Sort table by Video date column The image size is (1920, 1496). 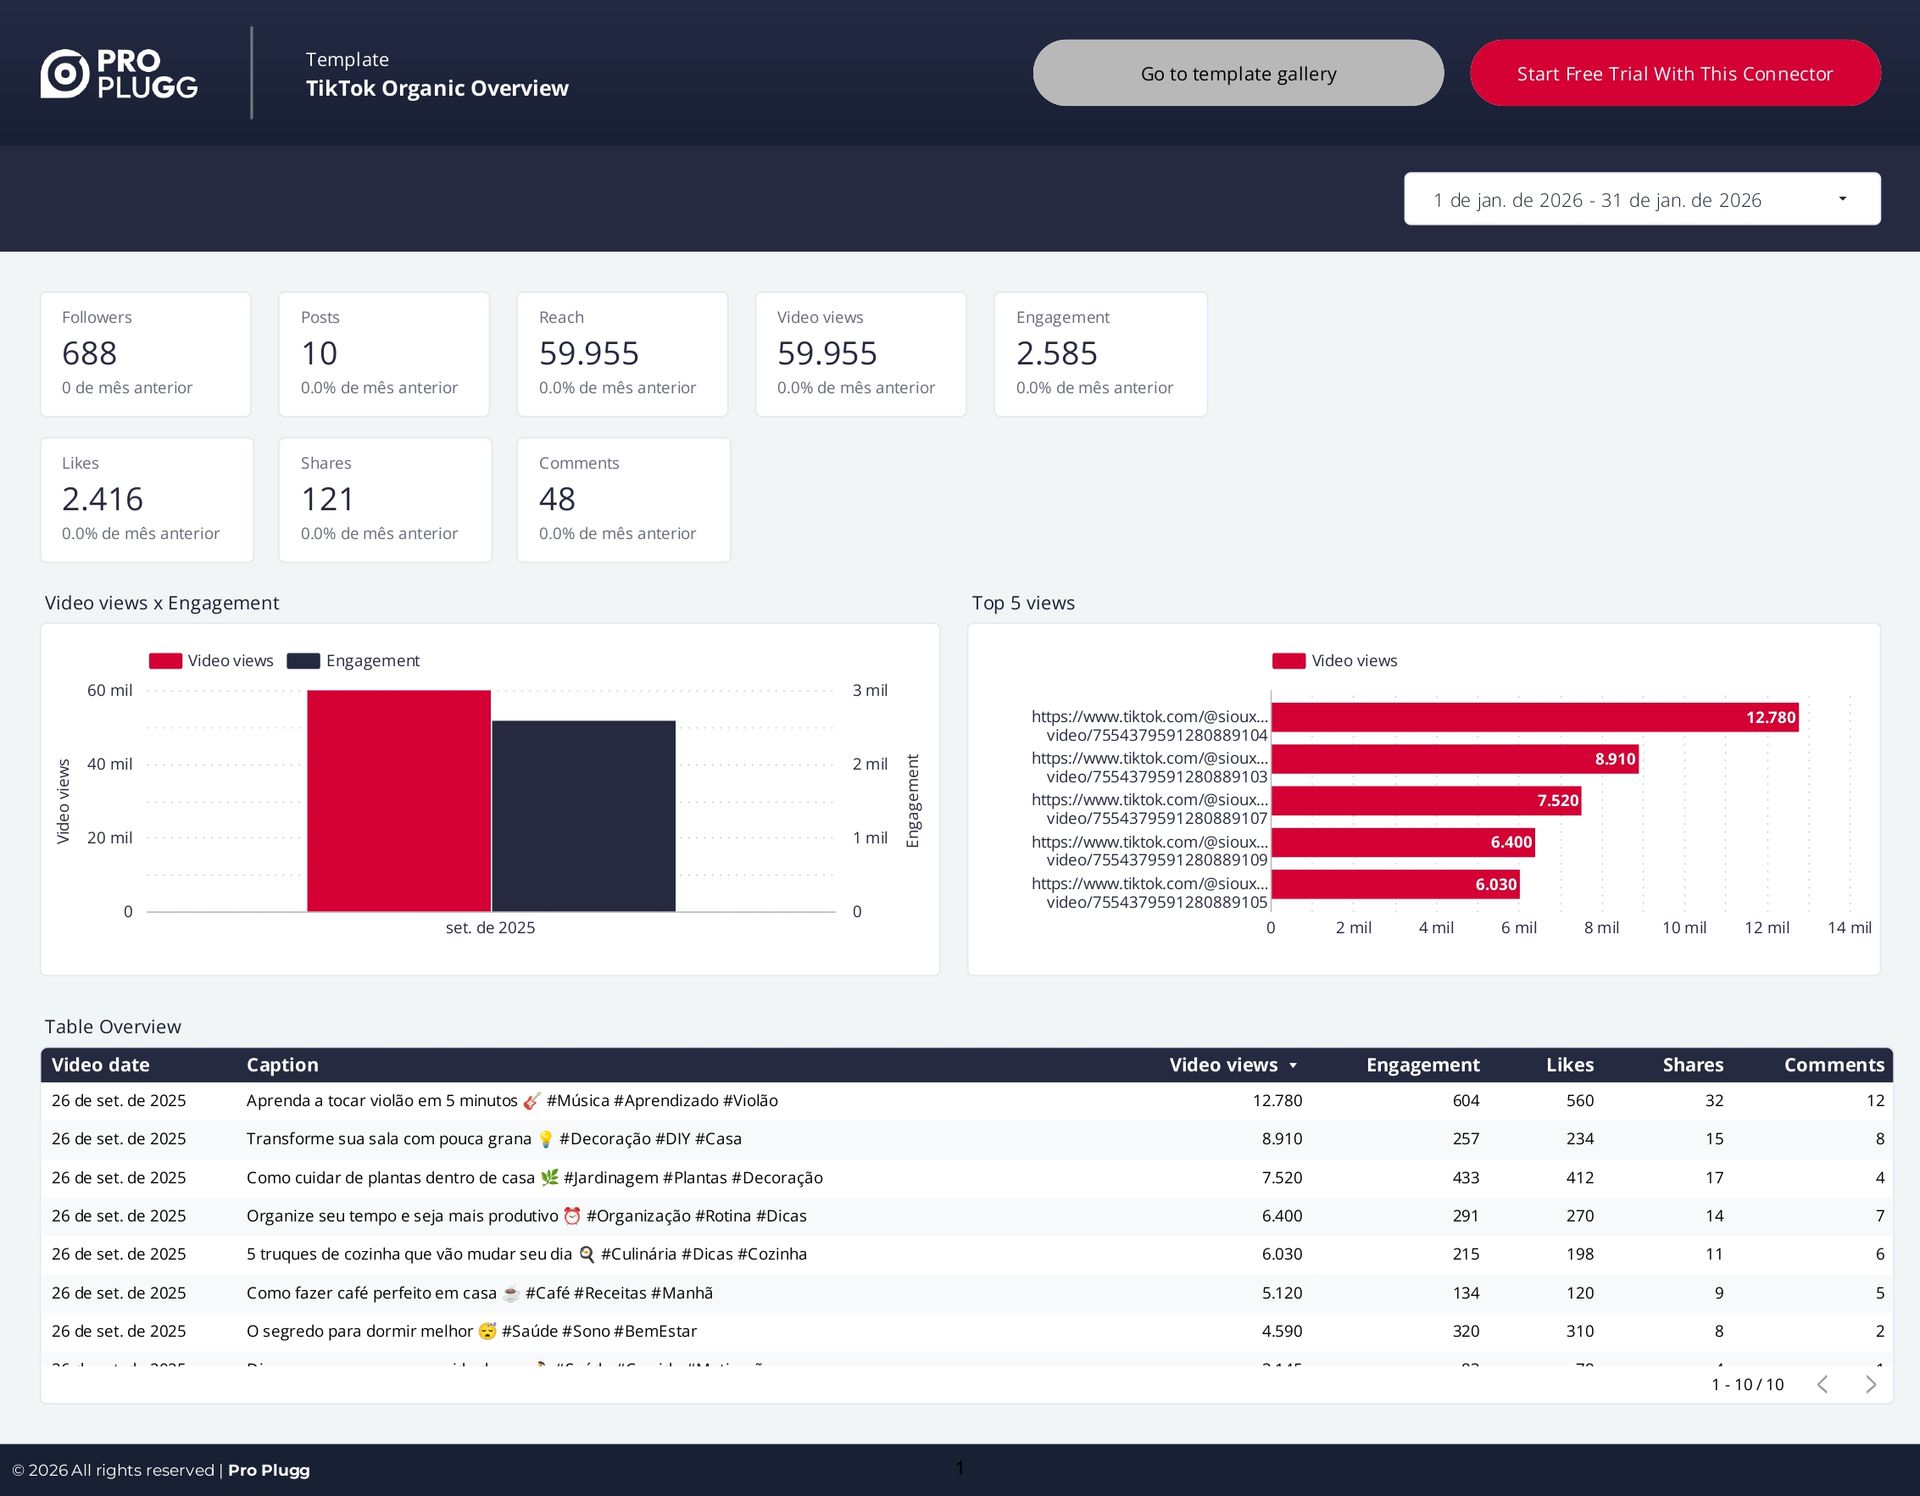[100, 1065]
